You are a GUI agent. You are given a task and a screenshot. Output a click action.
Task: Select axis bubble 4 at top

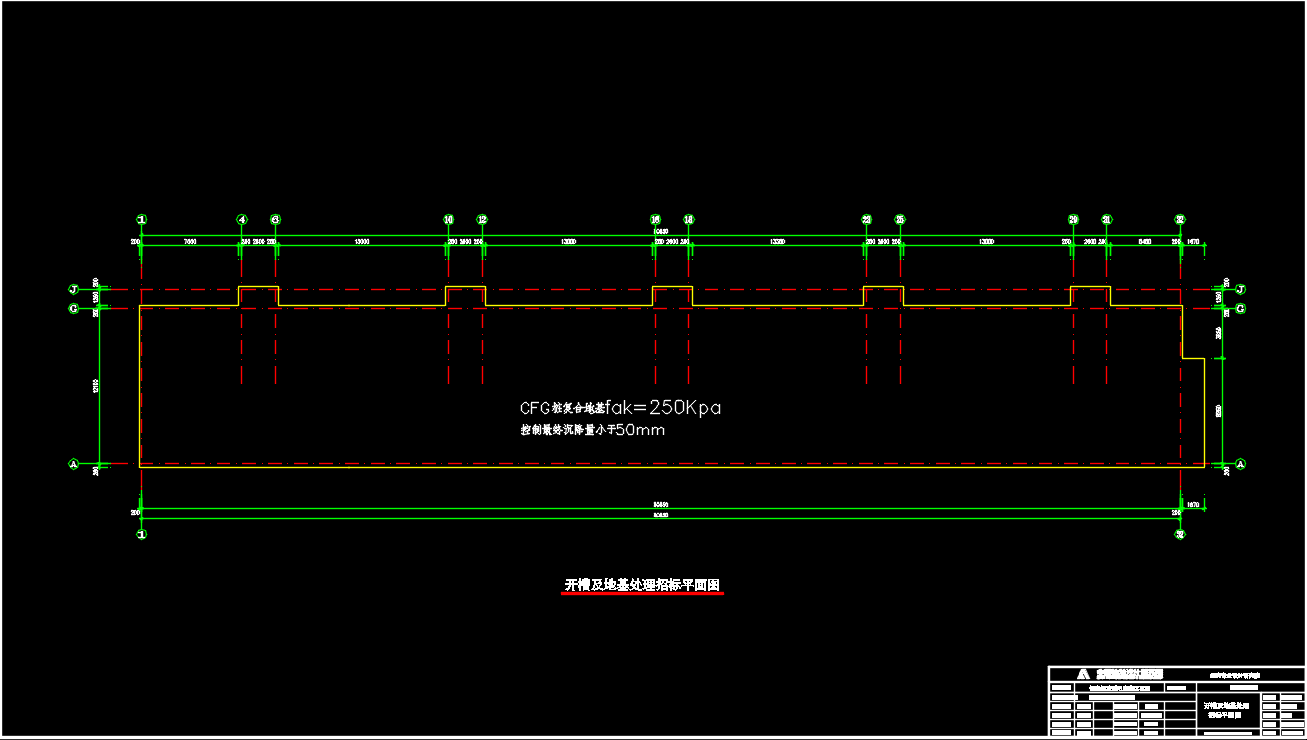[242, 219]
